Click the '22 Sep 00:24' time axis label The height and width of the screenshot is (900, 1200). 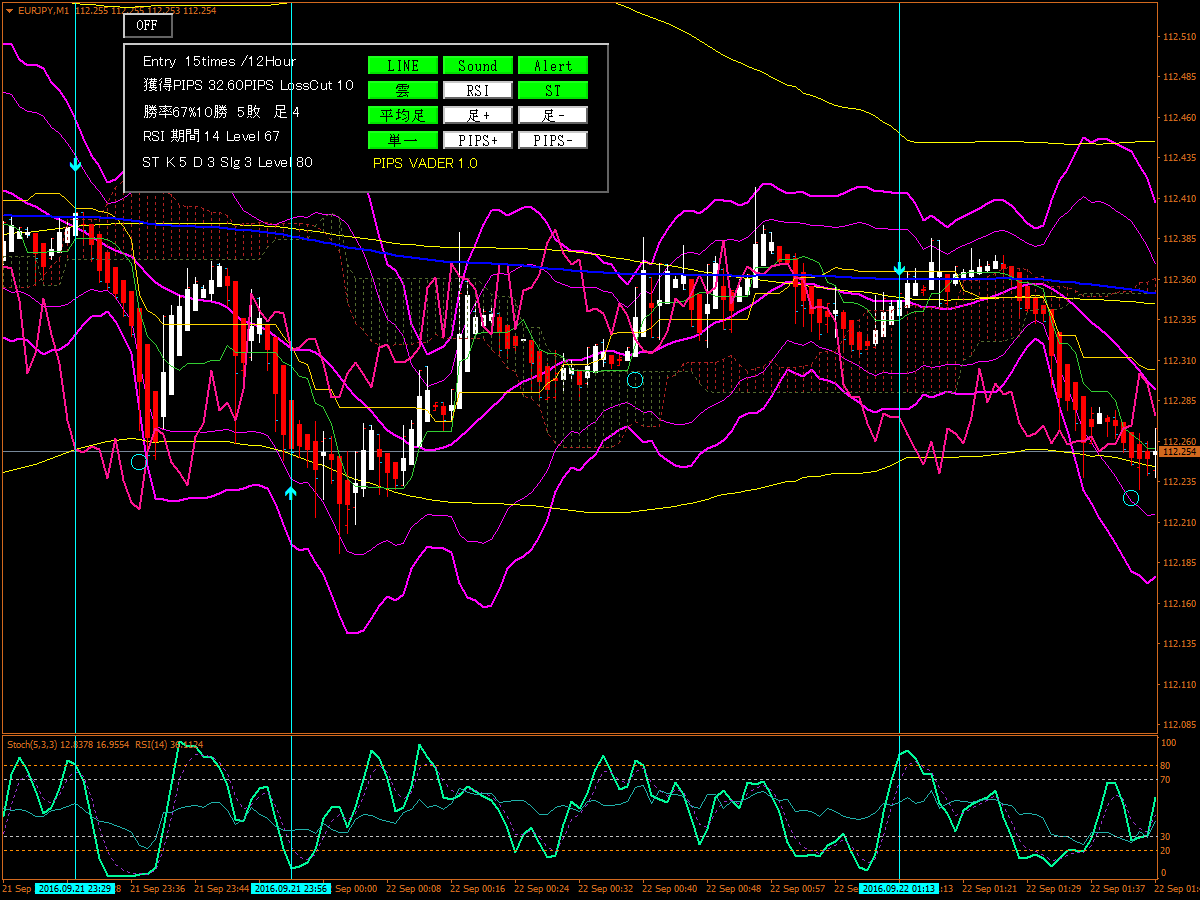(542, 888)
